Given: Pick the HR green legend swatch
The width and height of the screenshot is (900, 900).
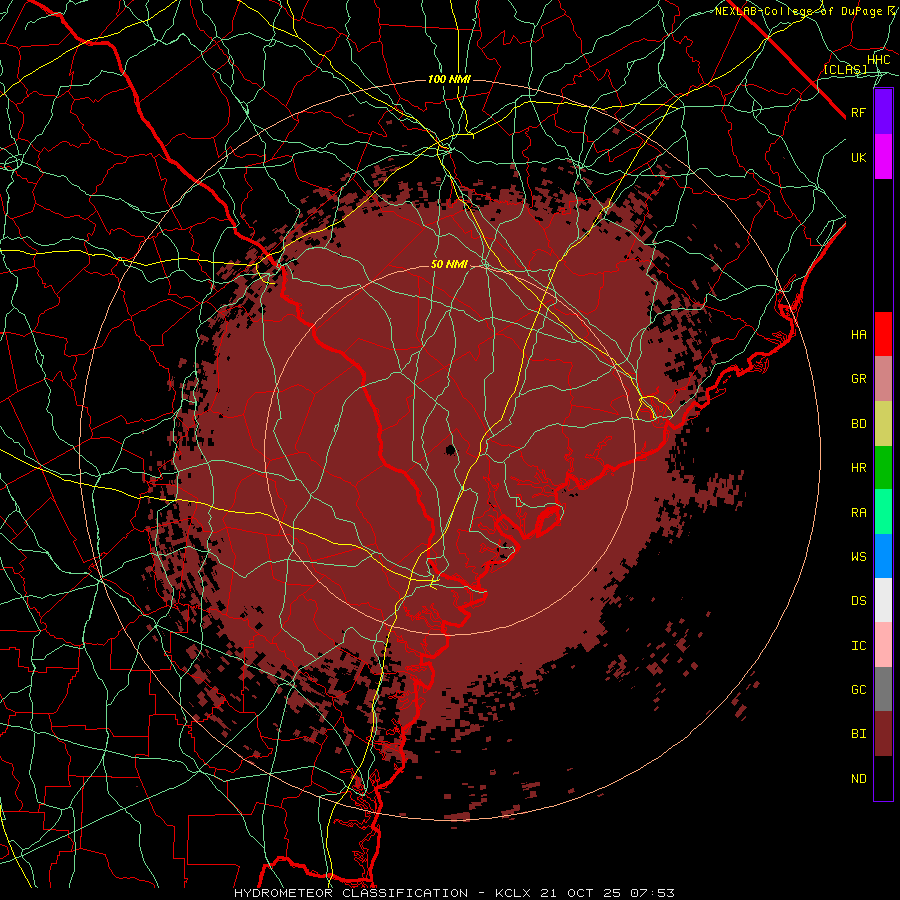Looking at the screenshot, I should [883, 468].
